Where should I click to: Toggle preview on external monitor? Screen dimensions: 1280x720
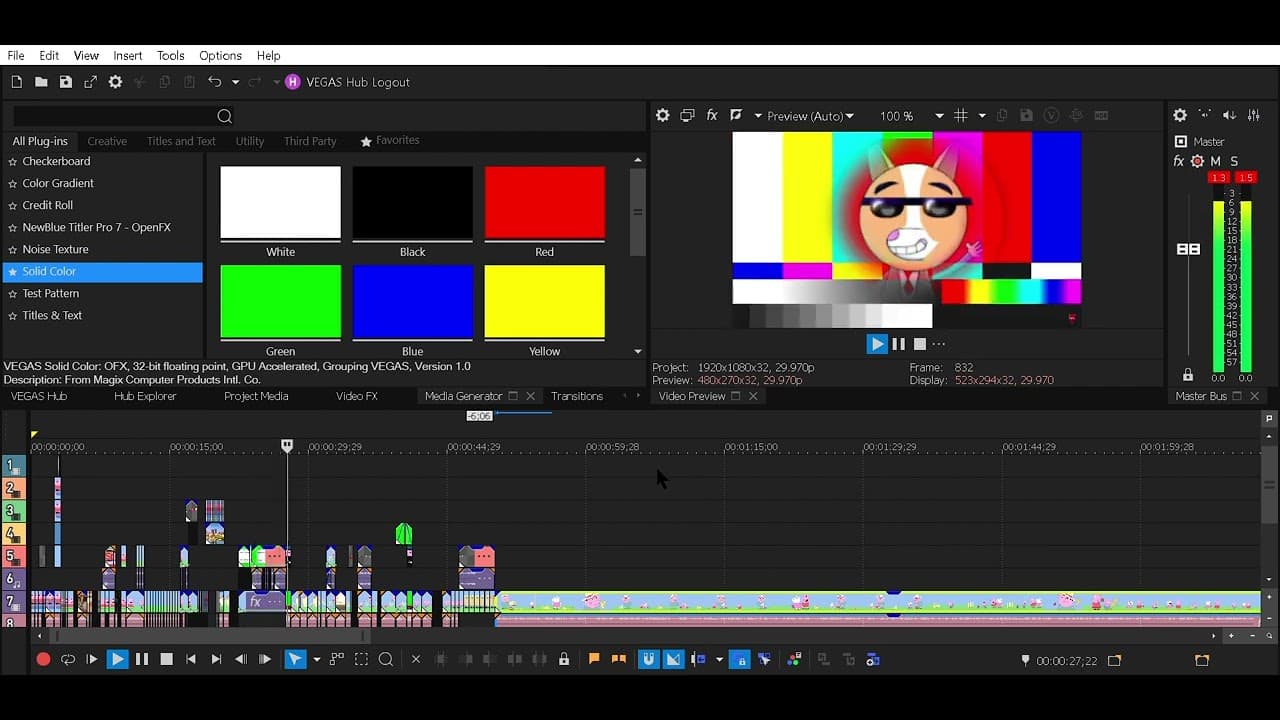687,116
